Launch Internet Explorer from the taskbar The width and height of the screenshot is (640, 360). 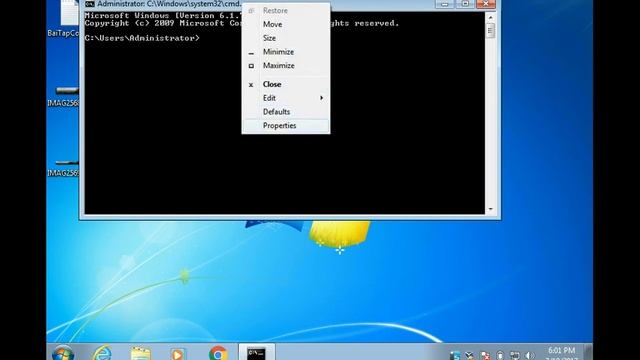102,353
